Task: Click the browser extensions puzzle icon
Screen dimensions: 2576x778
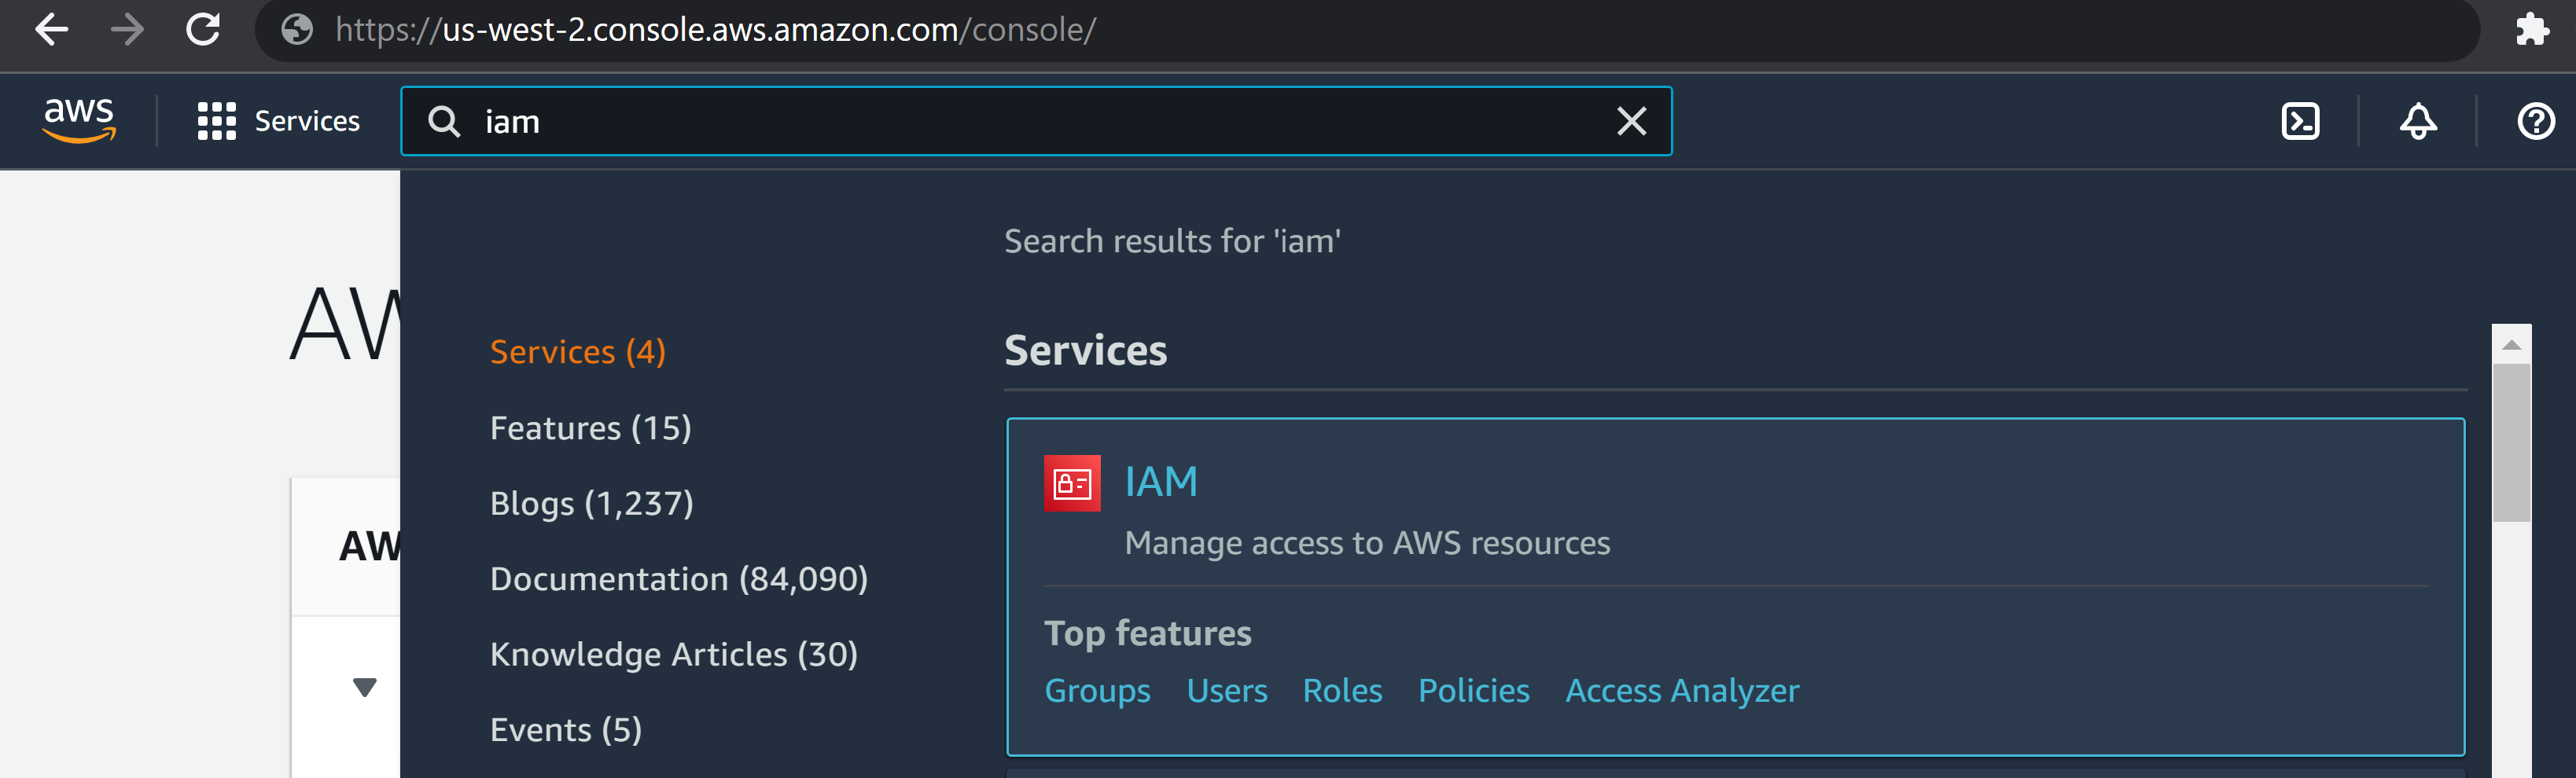Action: pos(2533,30)
